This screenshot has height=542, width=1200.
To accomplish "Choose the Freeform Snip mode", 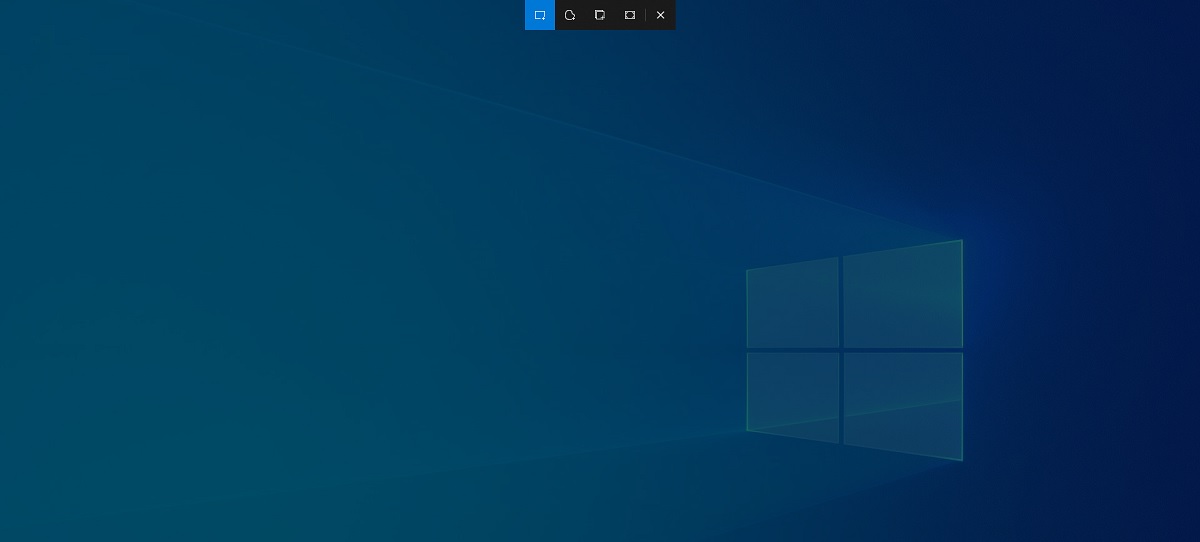I will [x=570, y=15].
